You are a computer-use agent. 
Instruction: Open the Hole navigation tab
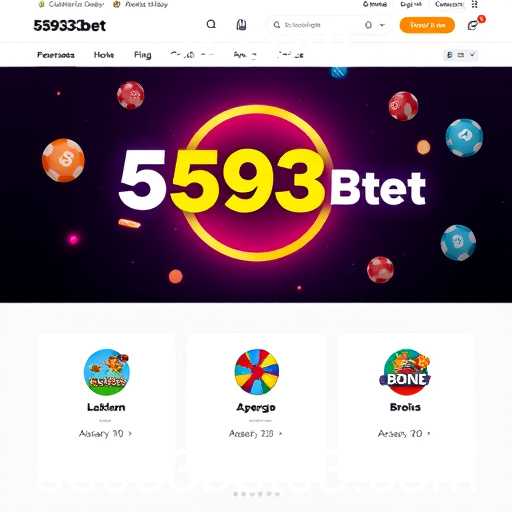click(104, 55)
